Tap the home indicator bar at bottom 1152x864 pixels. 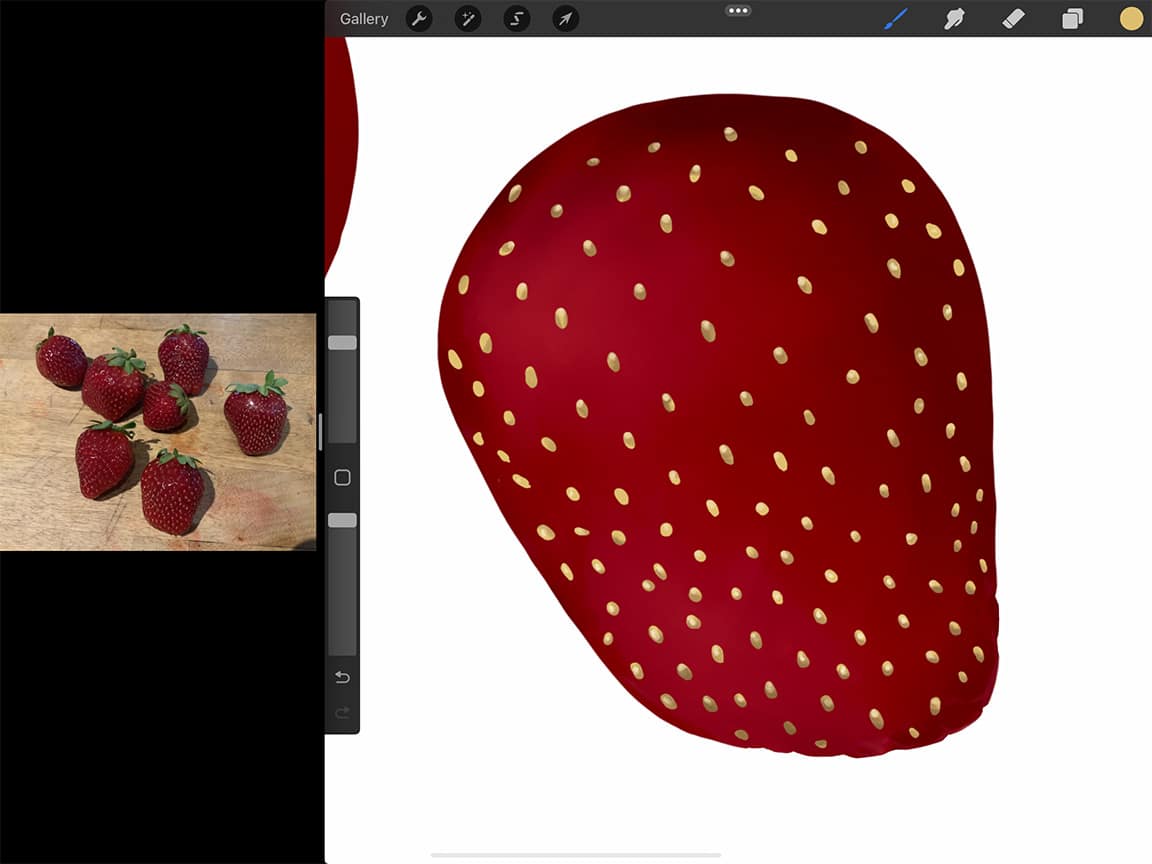tap(575, 855)
